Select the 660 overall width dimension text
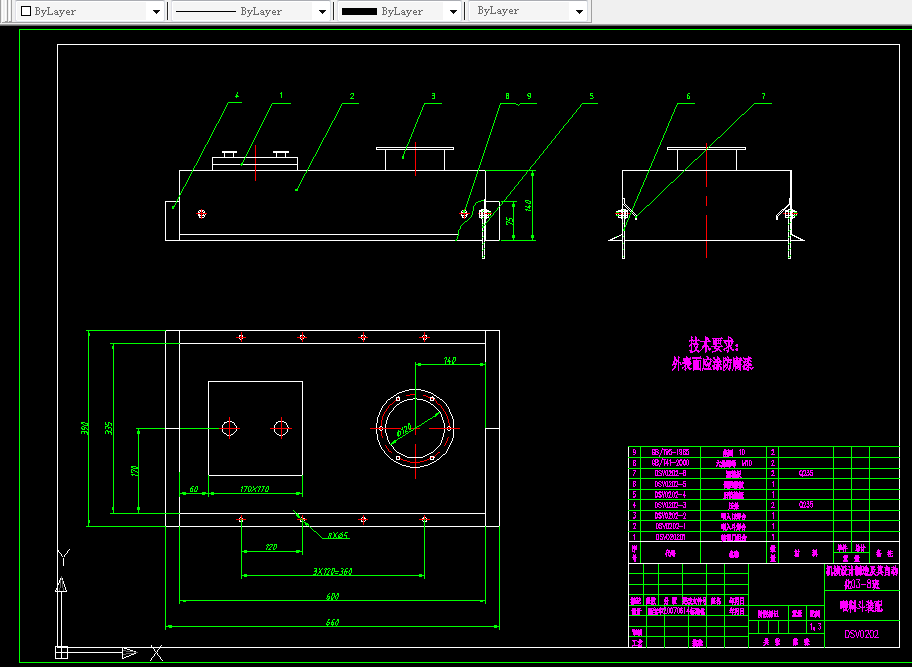Image resolution: width=912 pixels, height=667 pixels. (x=332, y=622)
